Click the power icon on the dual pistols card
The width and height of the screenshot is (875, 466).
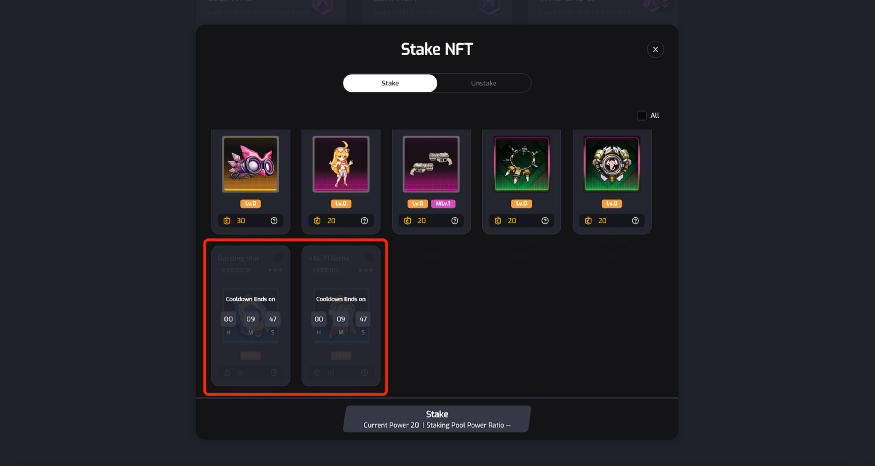coord(408,220)
